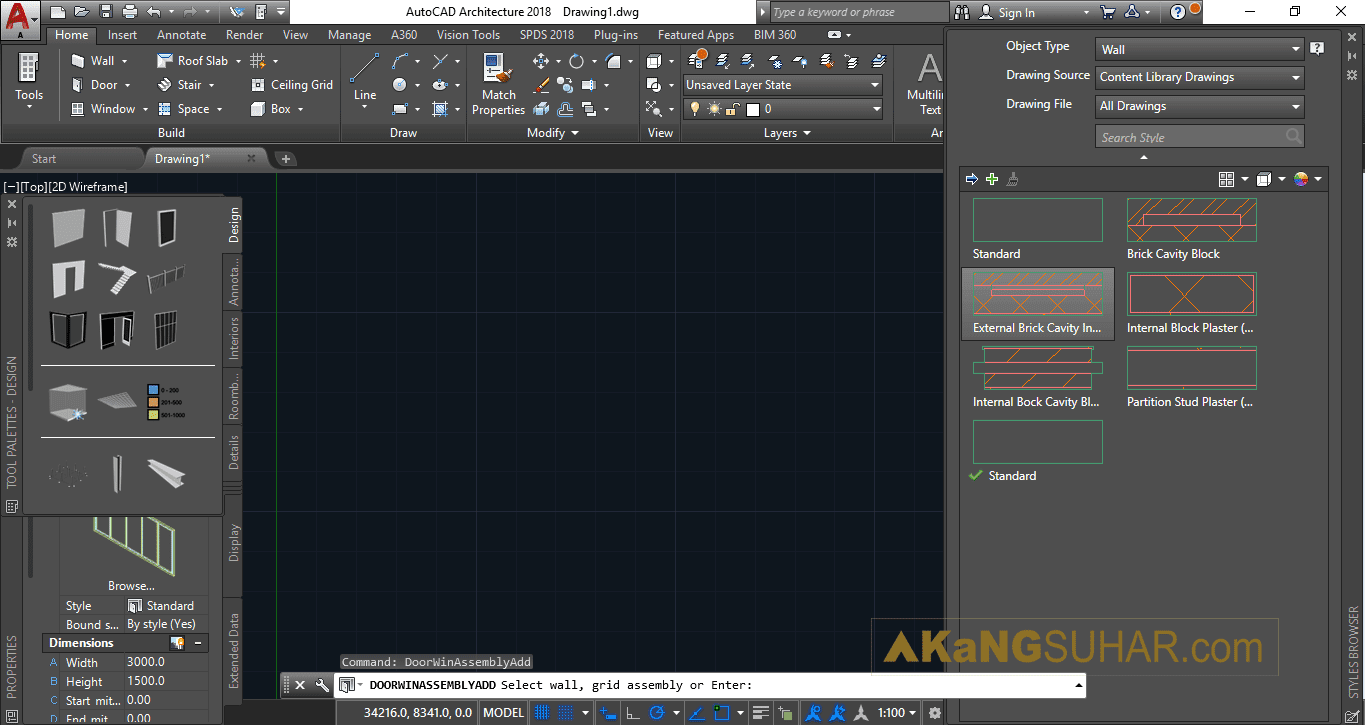Click Browse in Properties palette
The image size is (1365, 725).
click(x=131, y=586)
